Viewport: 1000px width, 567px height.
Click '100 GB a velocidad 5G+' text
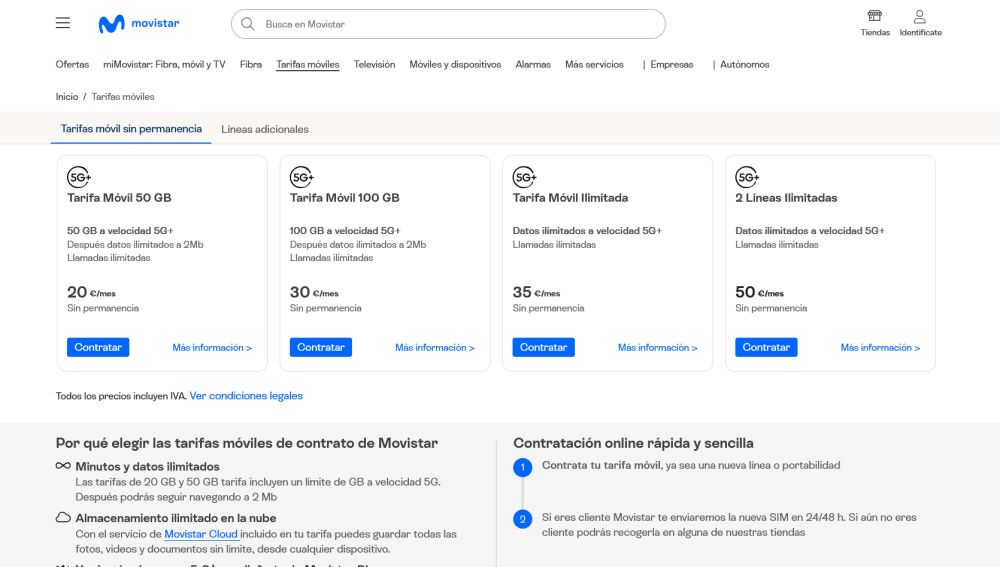coord(345,230)
